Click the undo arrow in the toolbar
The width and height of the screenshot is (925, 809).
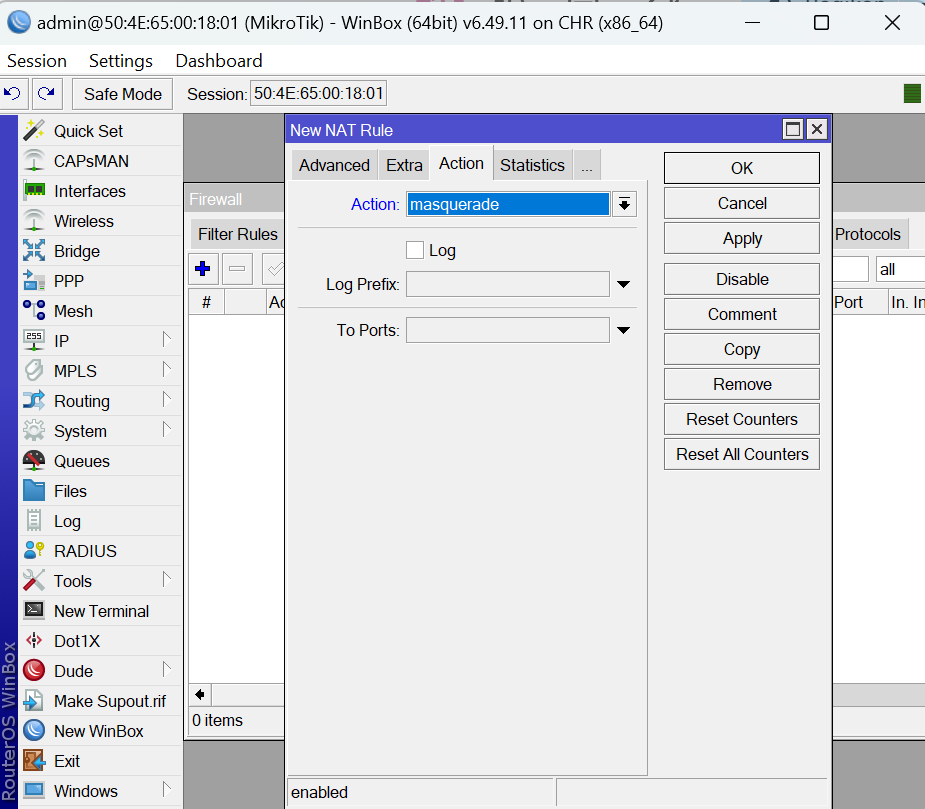tap(12, 93)
